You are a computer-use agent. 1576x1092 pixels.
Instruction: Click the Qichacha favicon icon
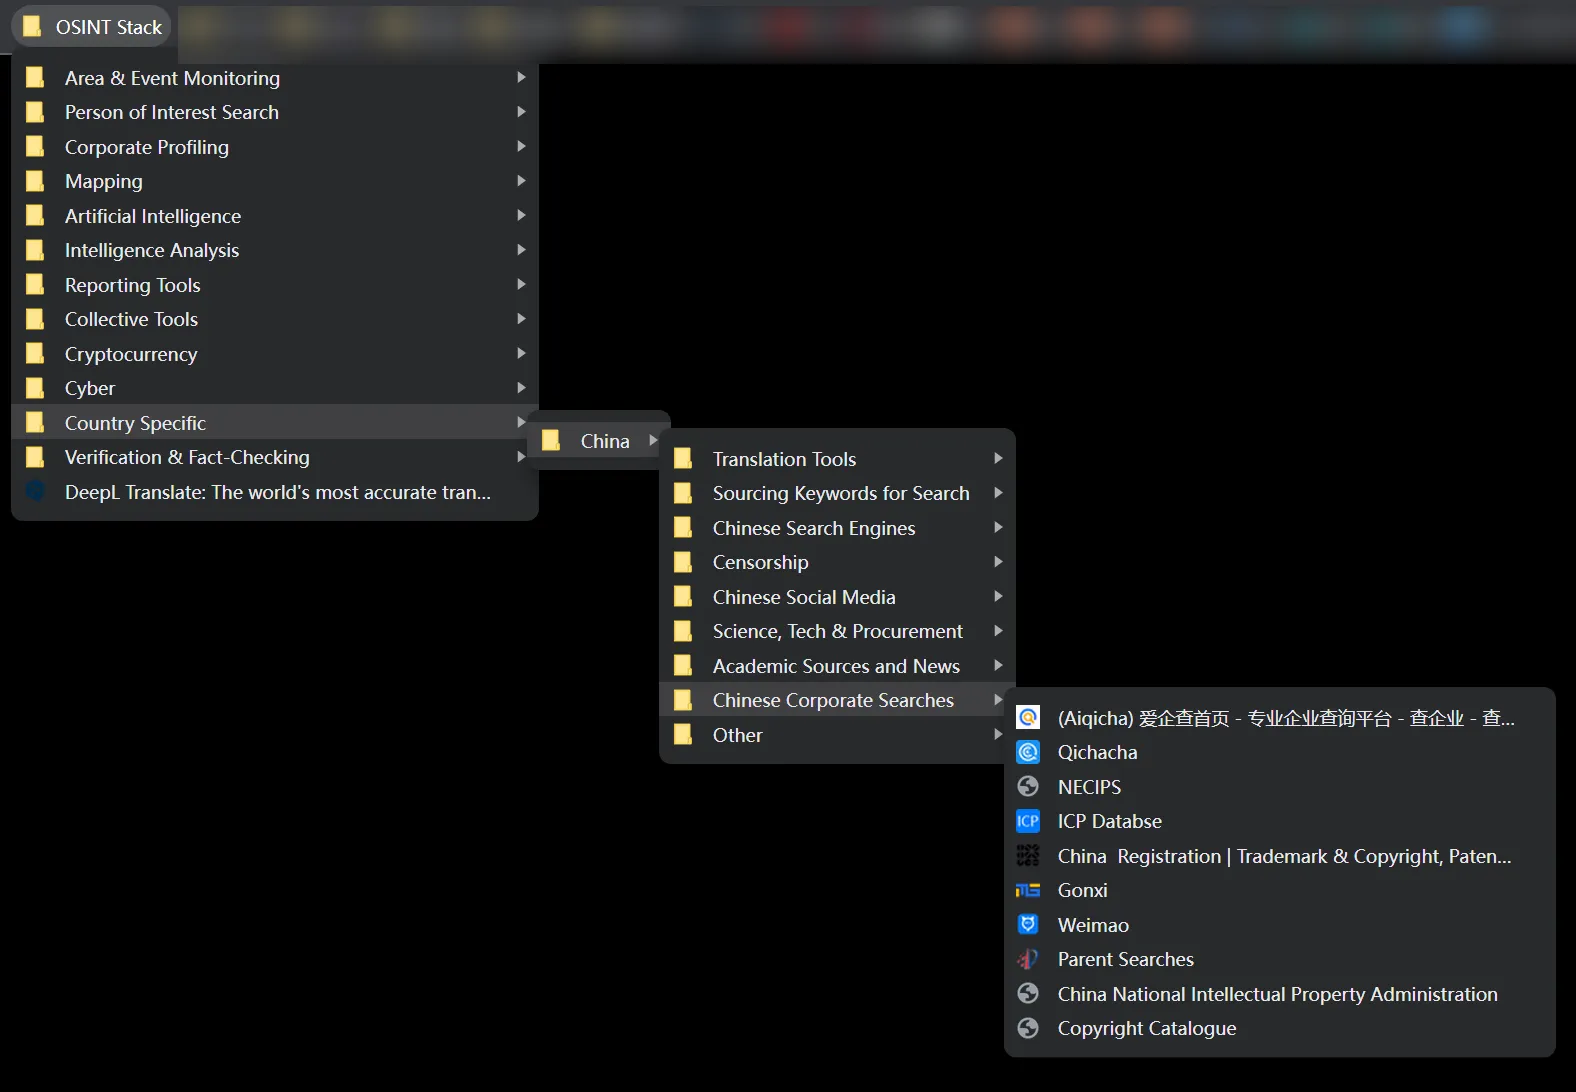coord(1028,752)
